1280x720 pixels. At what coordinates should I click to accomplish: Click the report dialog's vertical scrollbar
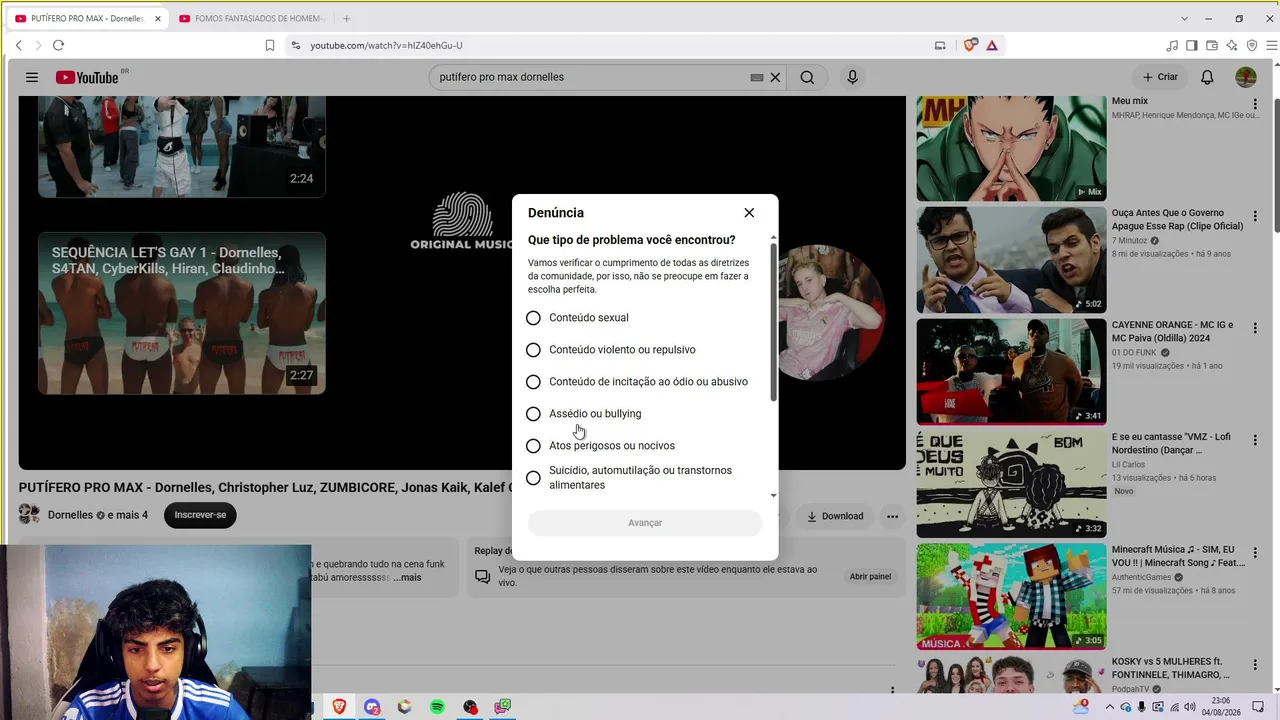pyautogui.click(x=773, y=322)
